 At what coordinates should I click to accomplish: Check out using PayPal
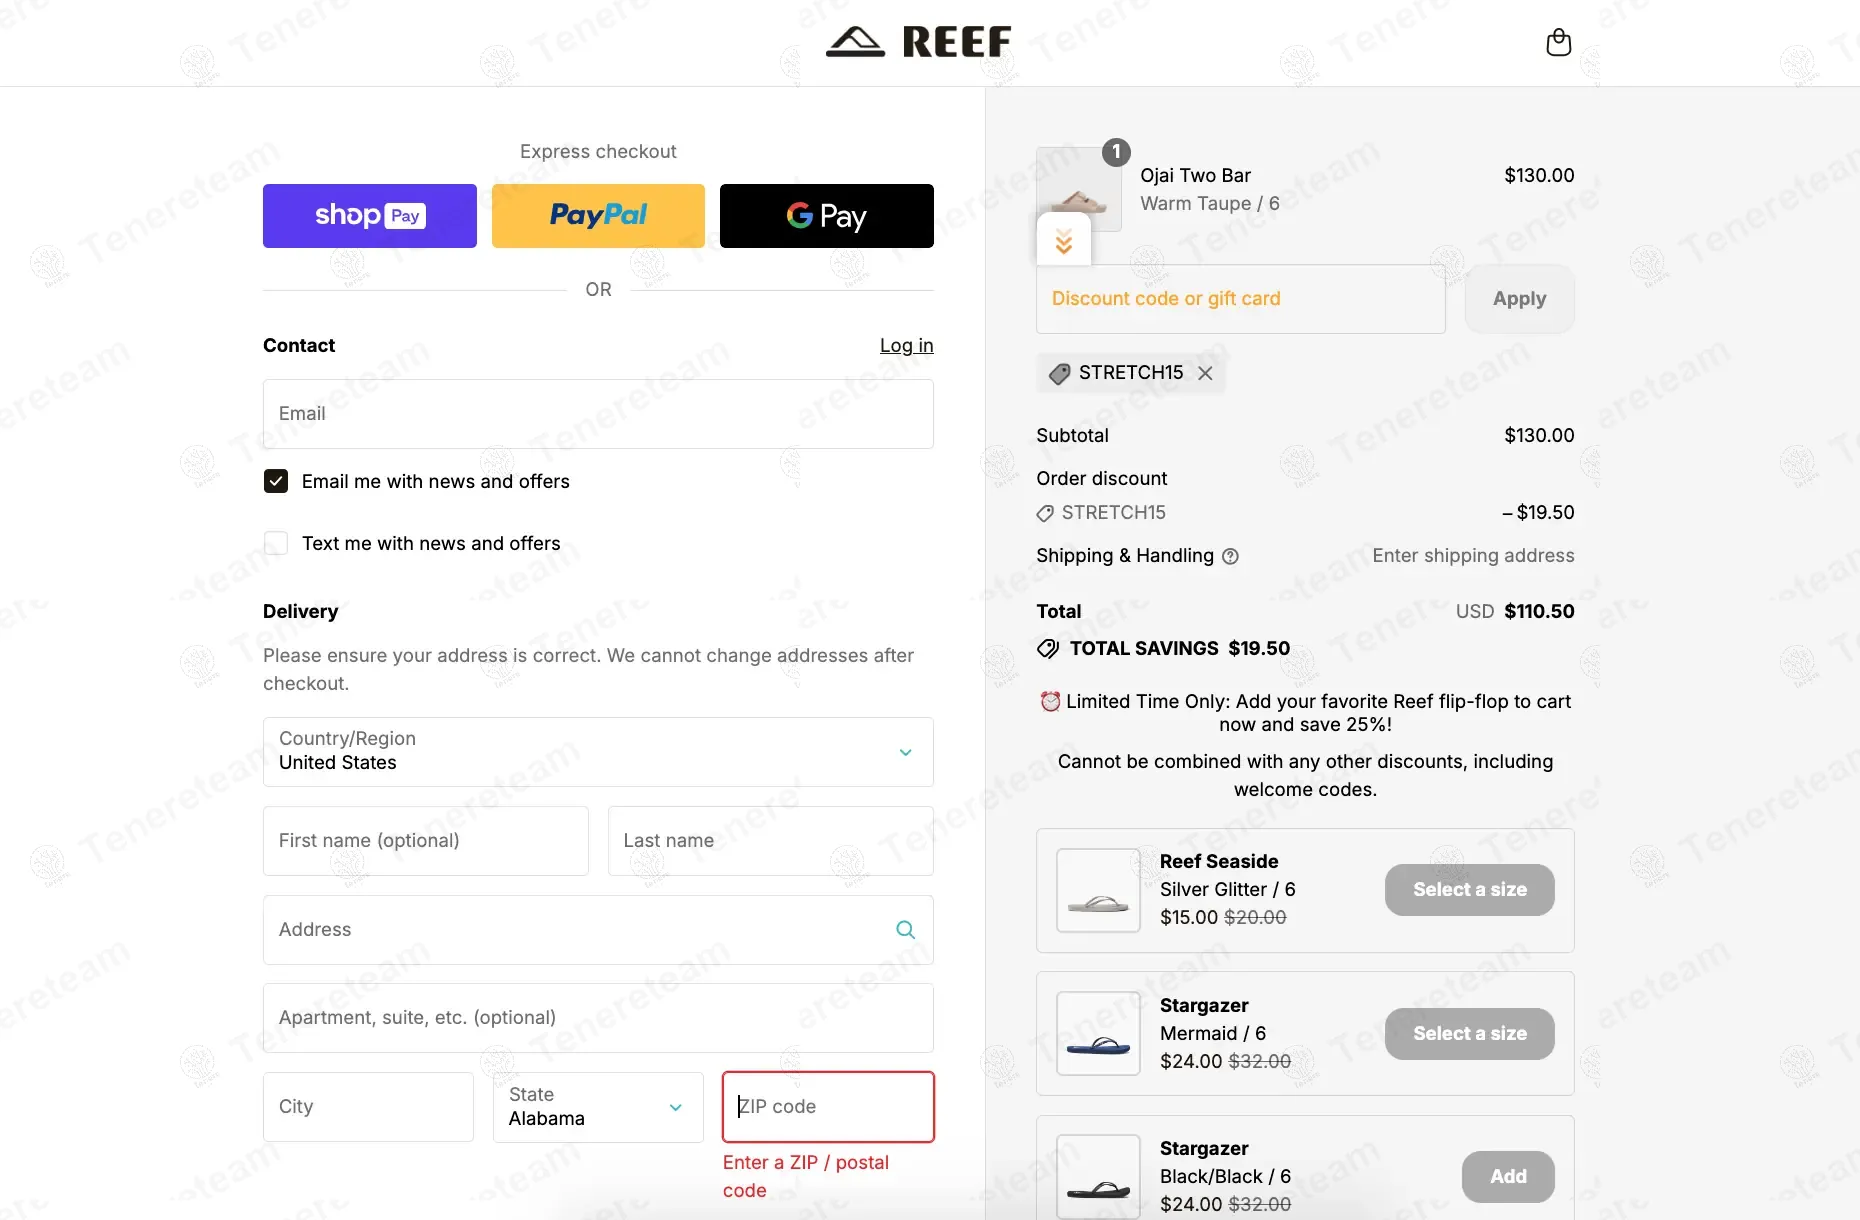point(598,216)
